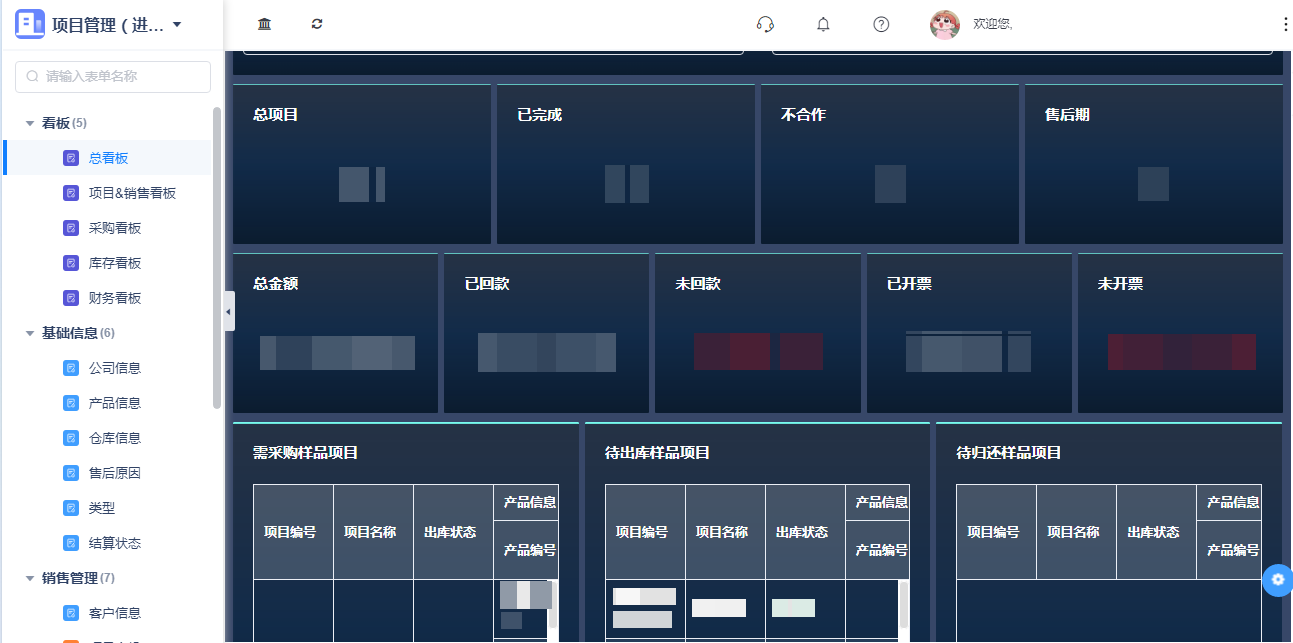
Task: Click the 总金额 statistic card
Action: [335, 333]
